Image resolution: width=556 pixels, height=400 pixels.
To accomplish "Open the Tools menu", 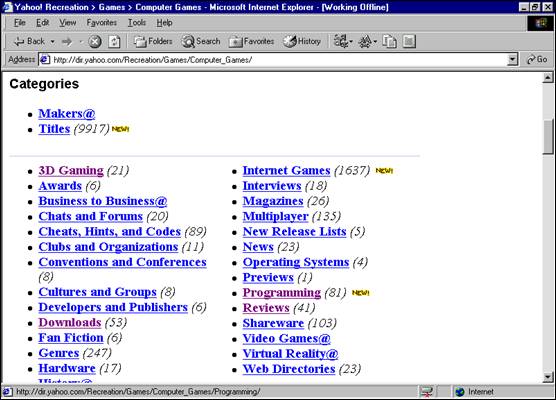I will pos(137,23).
